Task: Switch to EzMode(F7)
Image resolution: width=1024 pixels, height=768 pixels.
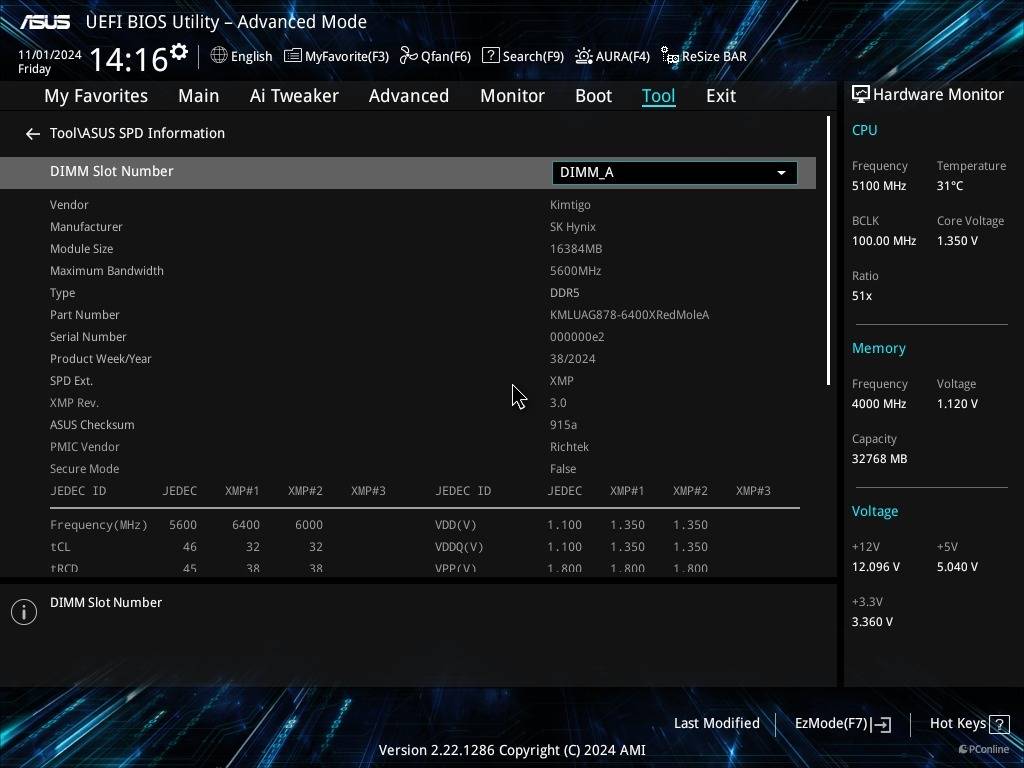Action: (x=842, y=724)
